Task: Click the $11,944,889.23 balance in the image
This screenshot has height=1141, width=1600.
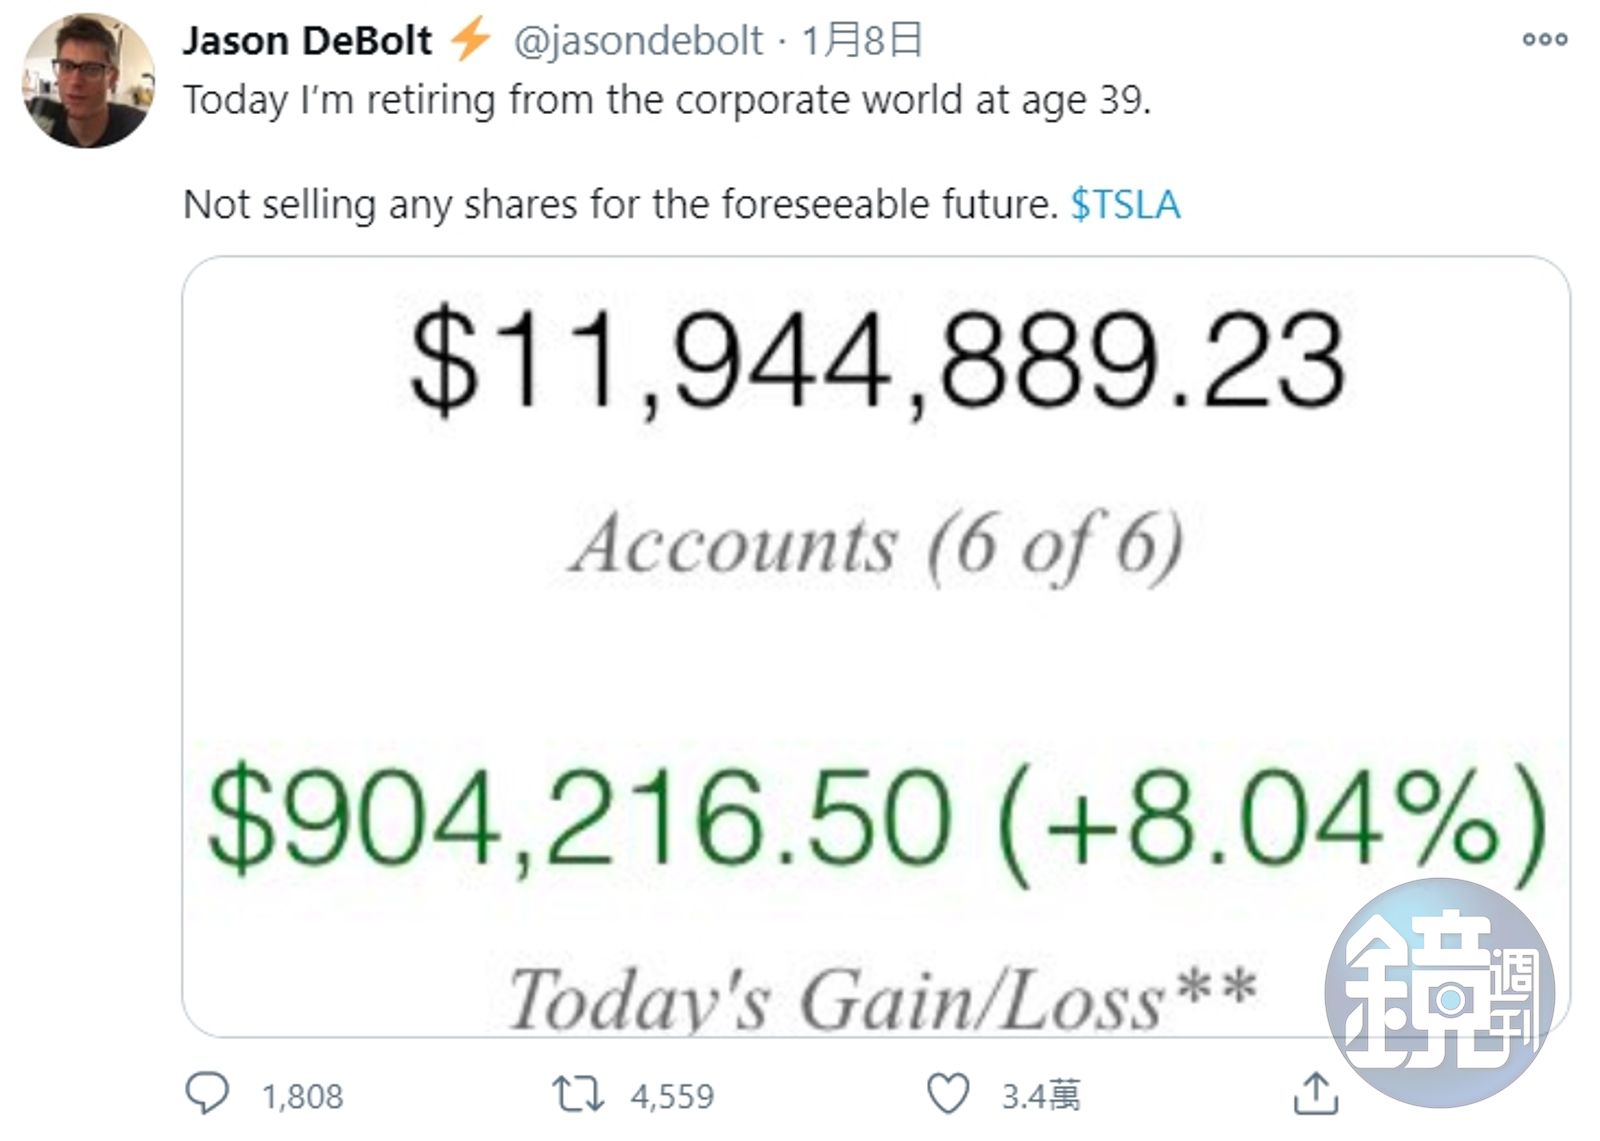Action: tap(877, 362)
